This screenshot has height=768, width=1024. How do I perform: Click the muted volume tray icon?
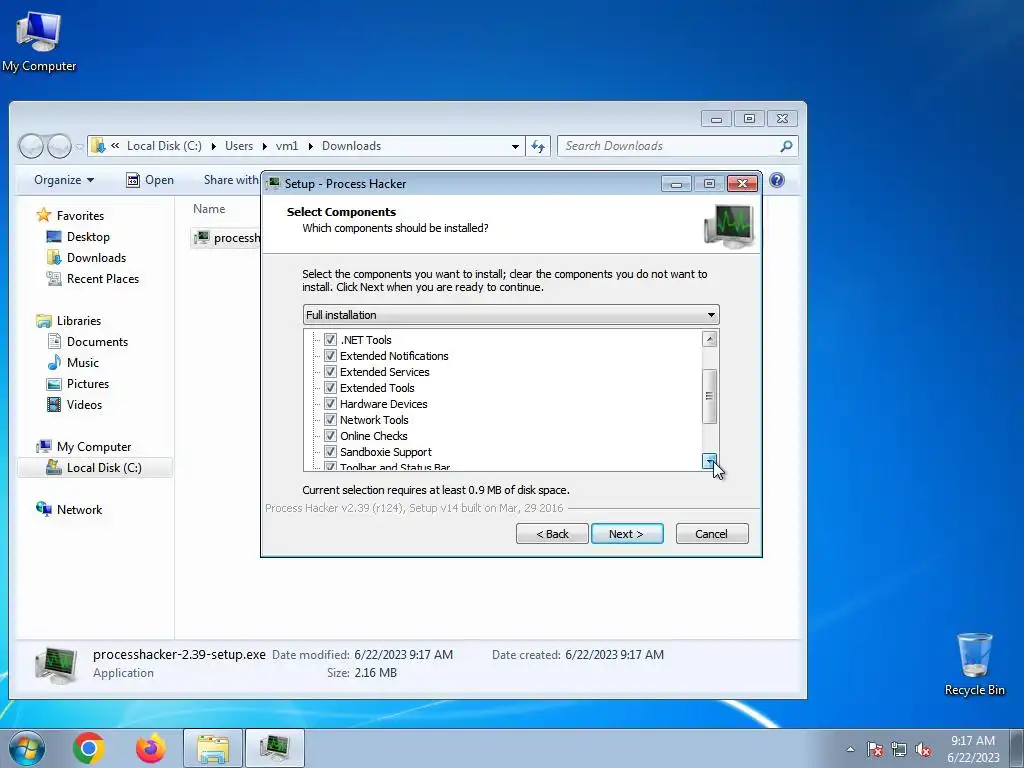pyautogui.click(x=923, y=749)
